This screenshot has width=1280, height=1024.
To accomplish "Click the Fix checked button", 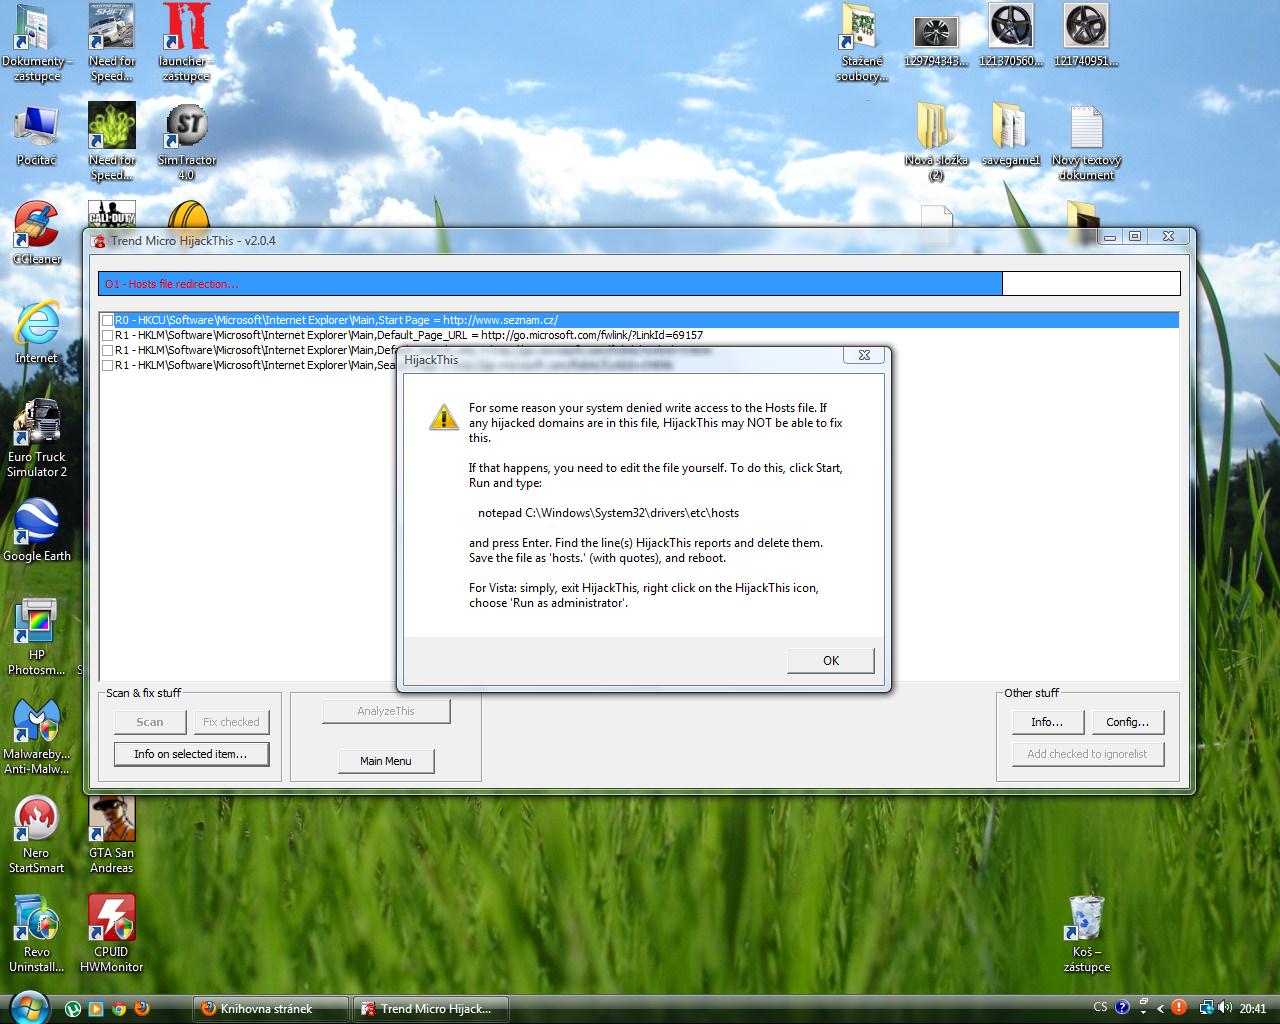I will [231, 722].
